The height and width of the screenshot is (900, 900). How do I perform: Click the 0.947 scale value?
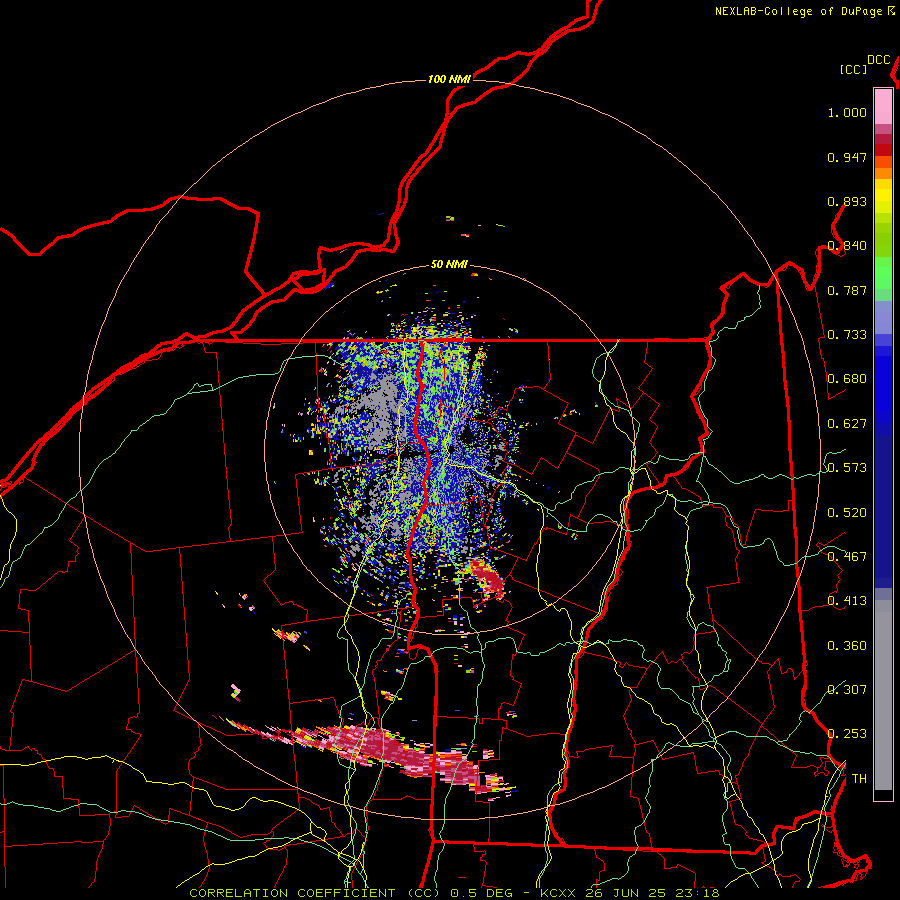(847, 157)
